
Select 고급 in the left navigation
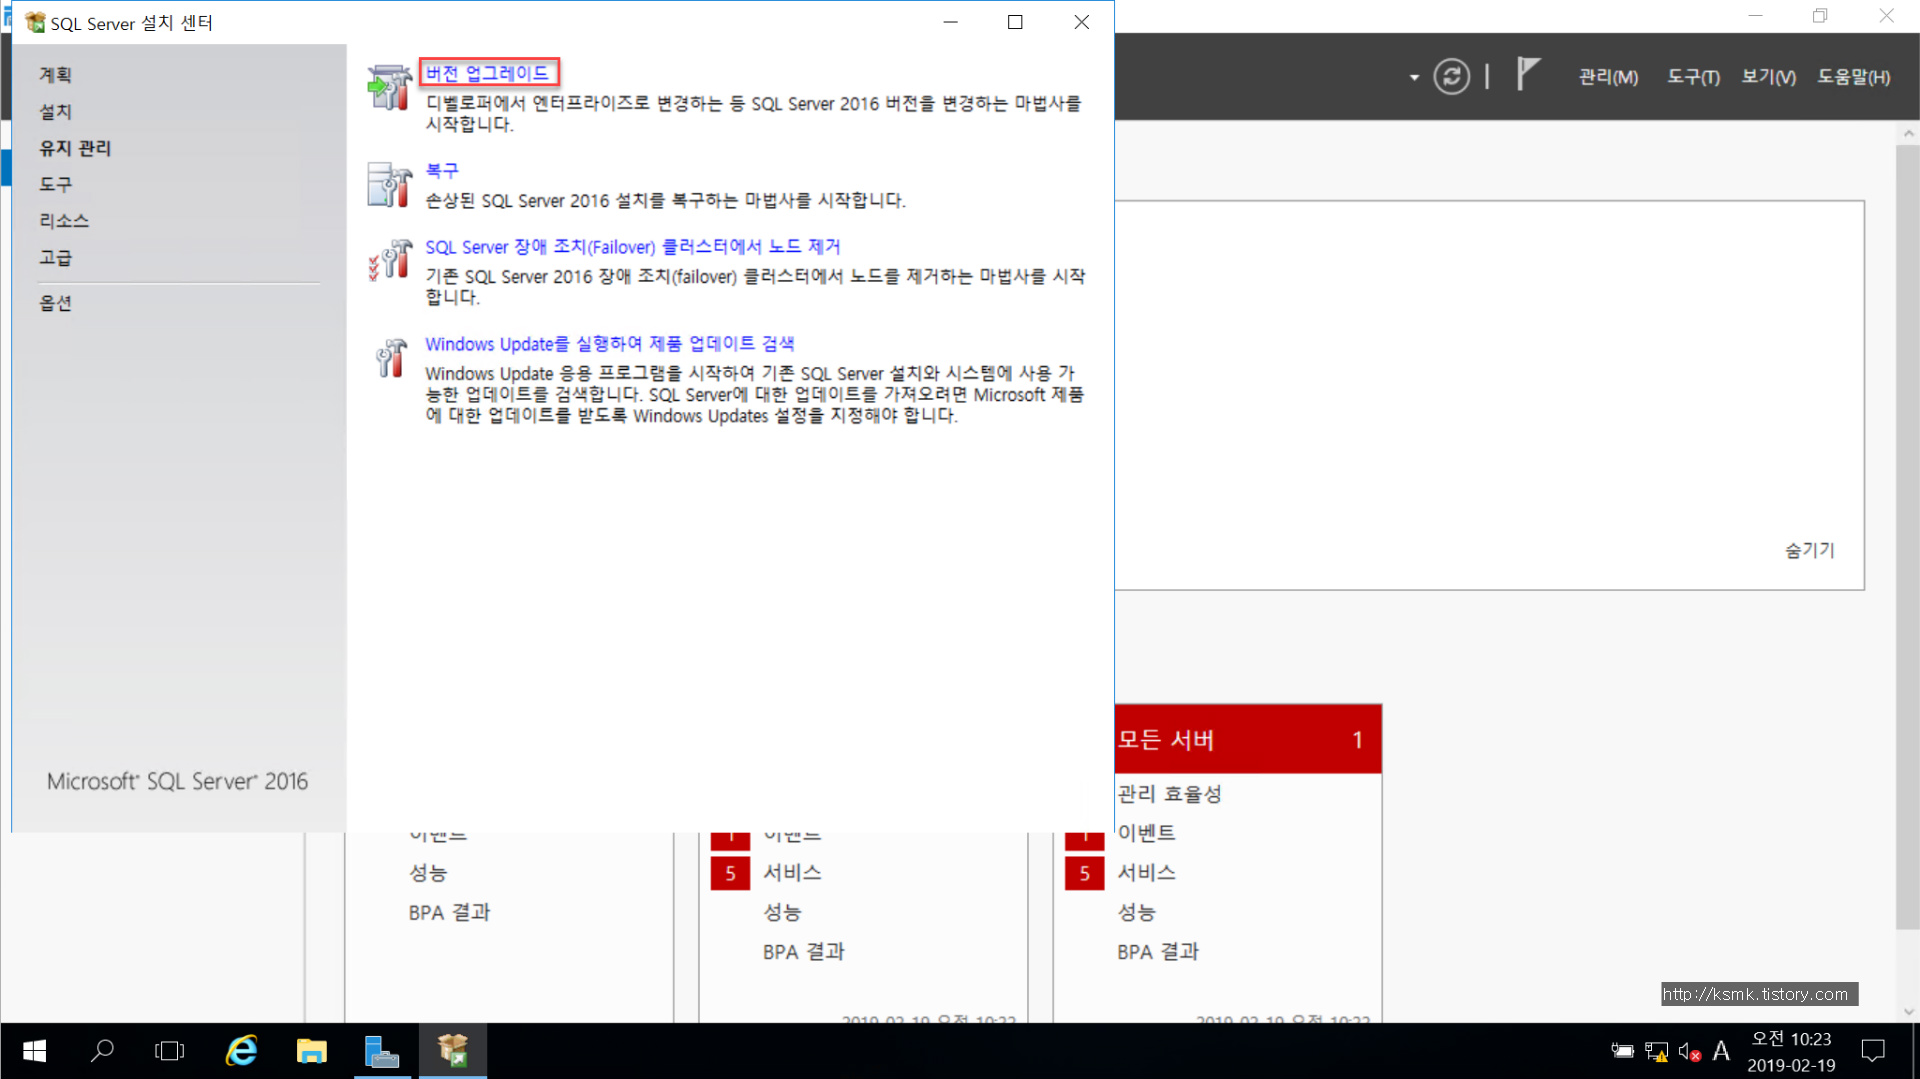[x=56, y=258]
